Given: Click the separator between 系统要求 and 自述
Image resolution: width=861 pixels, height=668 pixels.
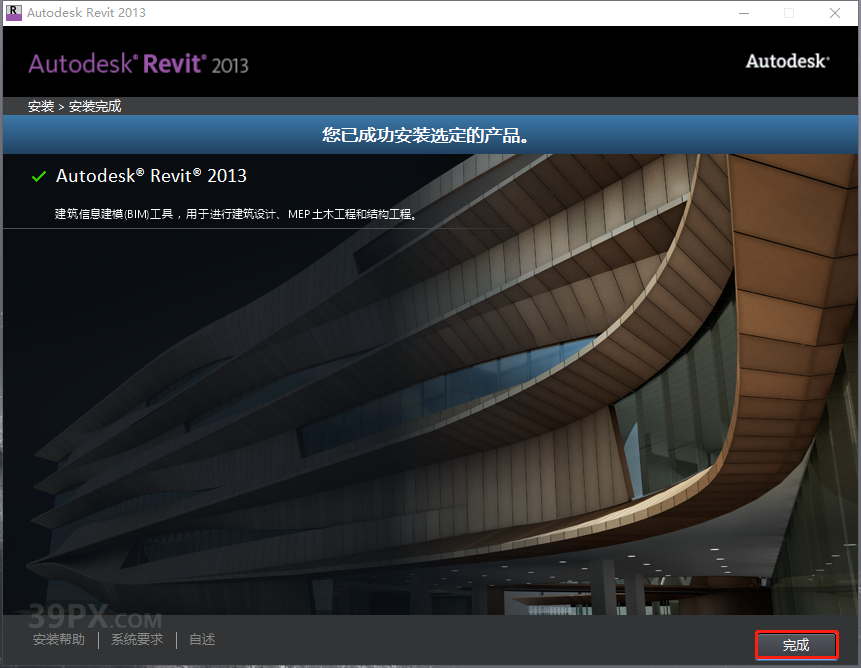Looking at the screenshot, I should 174,639.
